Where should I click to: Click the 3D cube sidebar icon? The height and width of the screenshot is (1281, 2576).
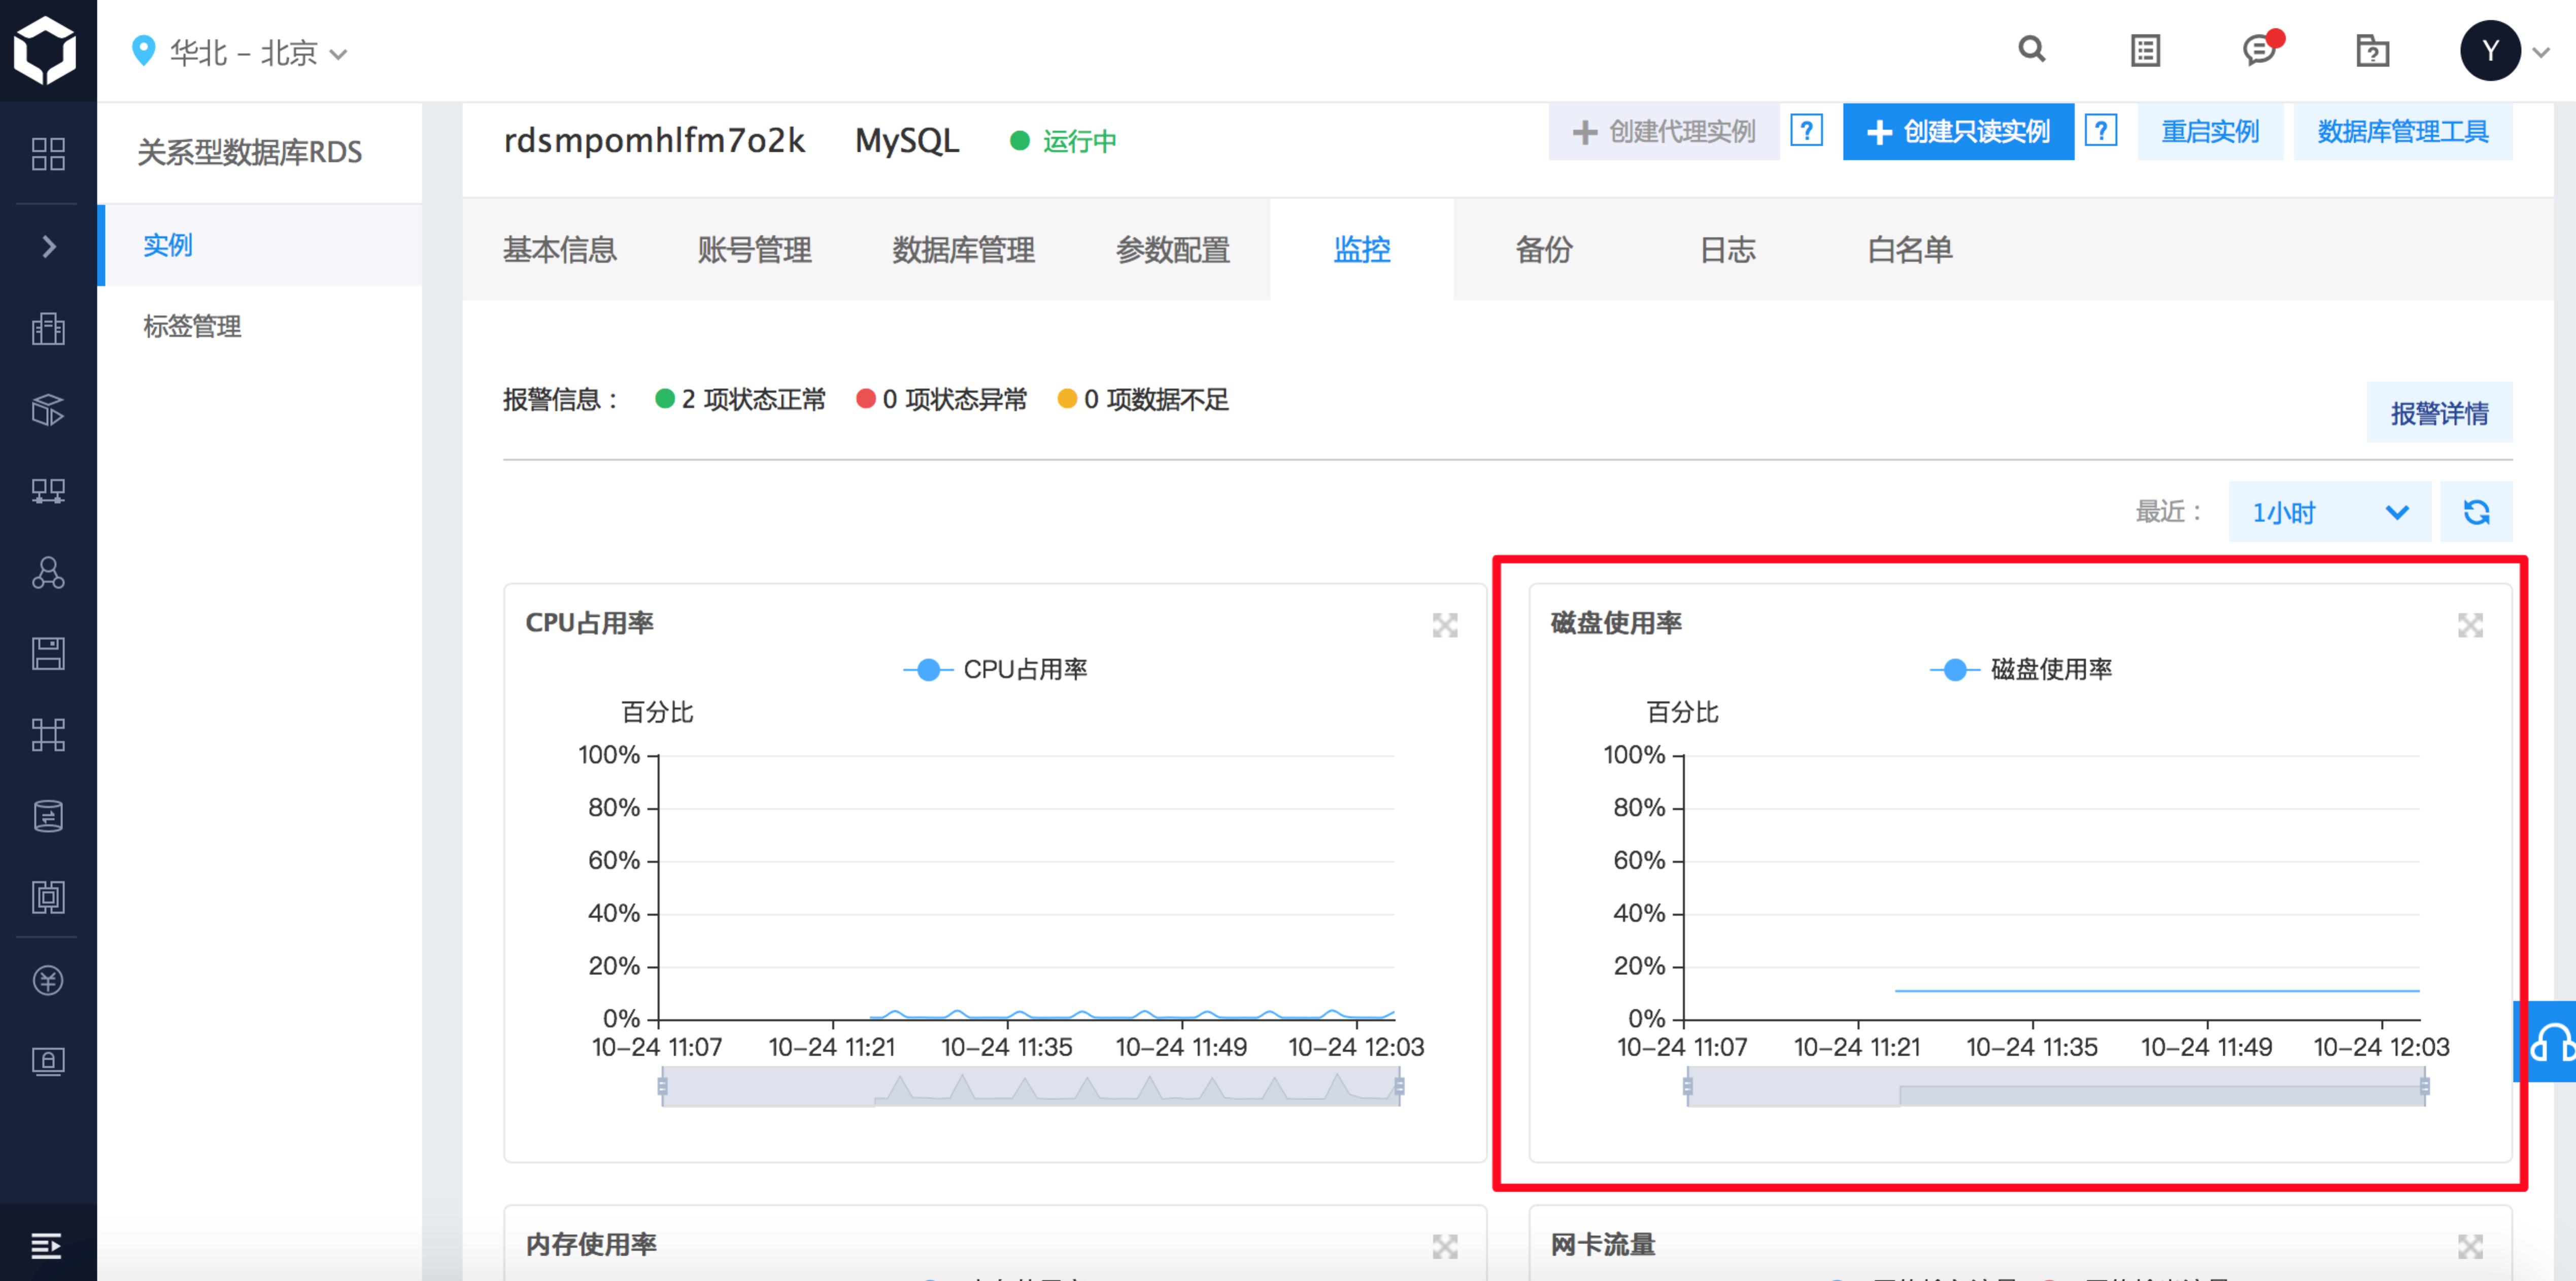(48, 409)
